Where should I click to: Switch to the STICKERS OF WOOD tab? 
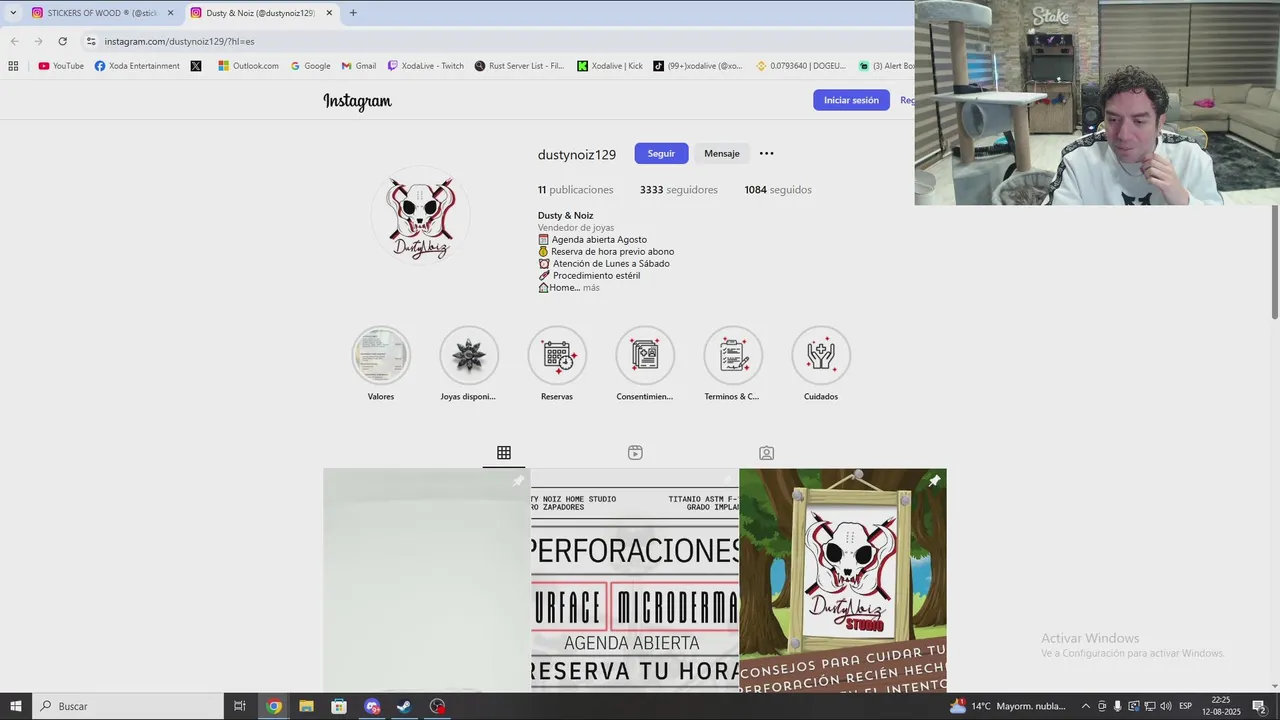(102, 13)
